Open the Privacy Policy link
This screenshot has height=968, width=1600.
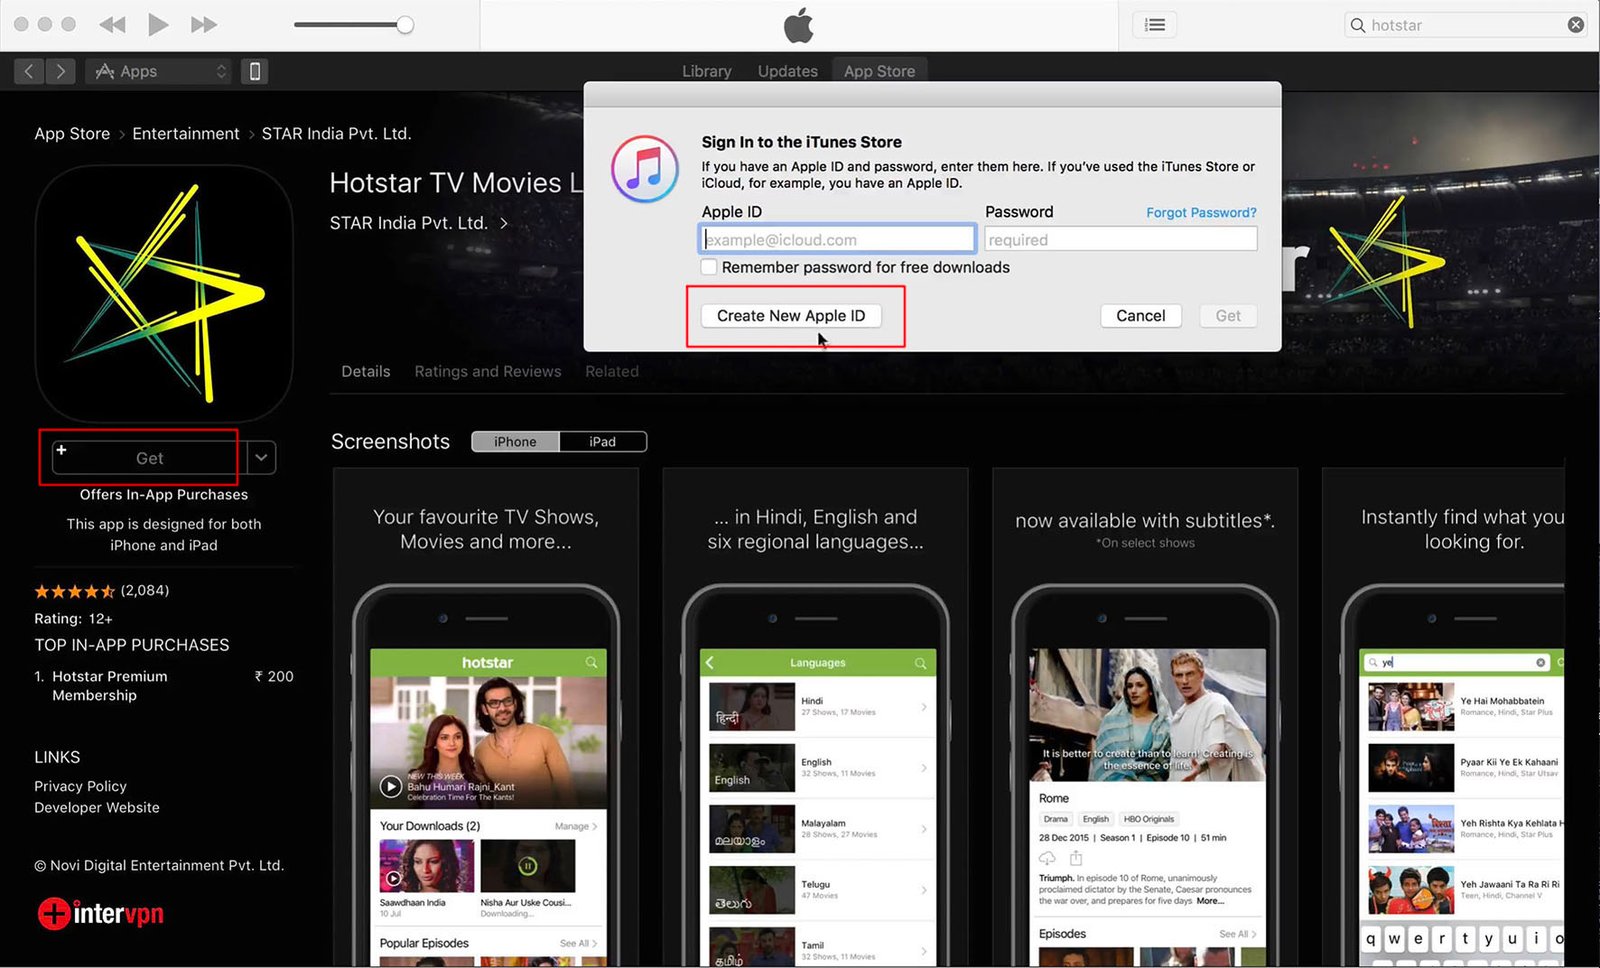(80, 786)
